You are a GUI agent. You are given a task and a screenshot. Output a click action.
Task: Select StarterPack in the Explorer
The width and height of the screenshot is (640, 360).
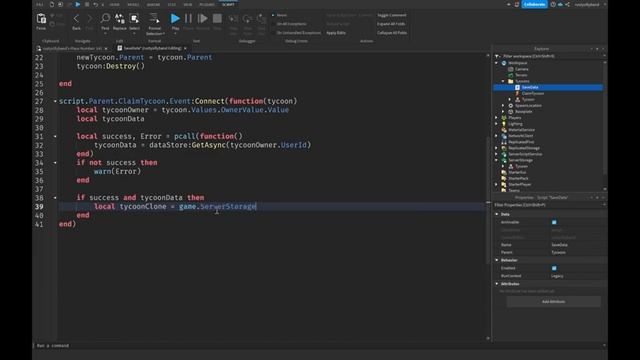(x=518, y=178)
